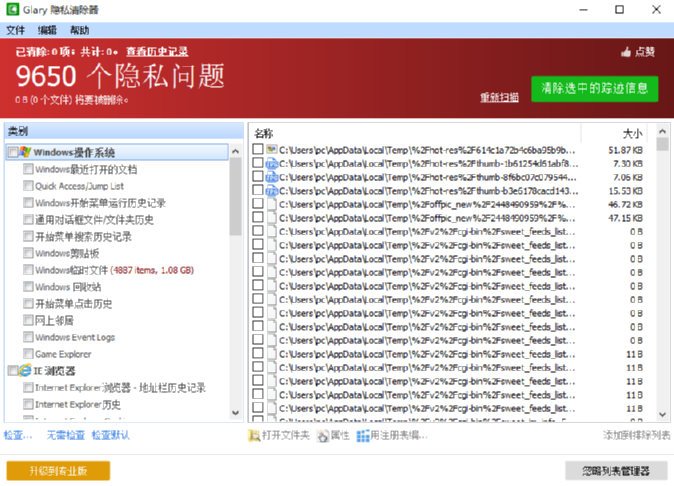The image size is (674, 486).
Task: Check 开始菜单搜索历史记录 option
Action: coord(28,236)
